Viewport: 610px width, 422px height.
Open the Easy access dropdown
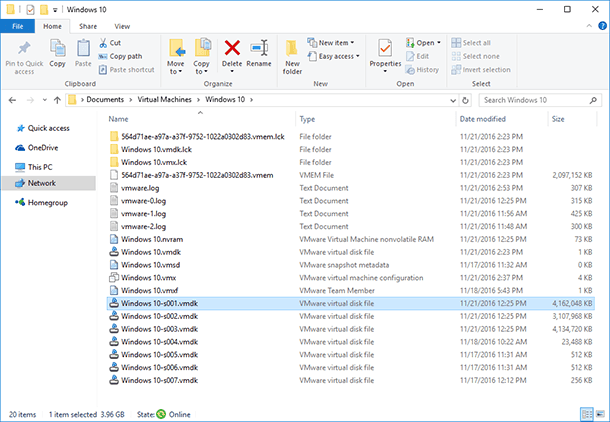333,56
